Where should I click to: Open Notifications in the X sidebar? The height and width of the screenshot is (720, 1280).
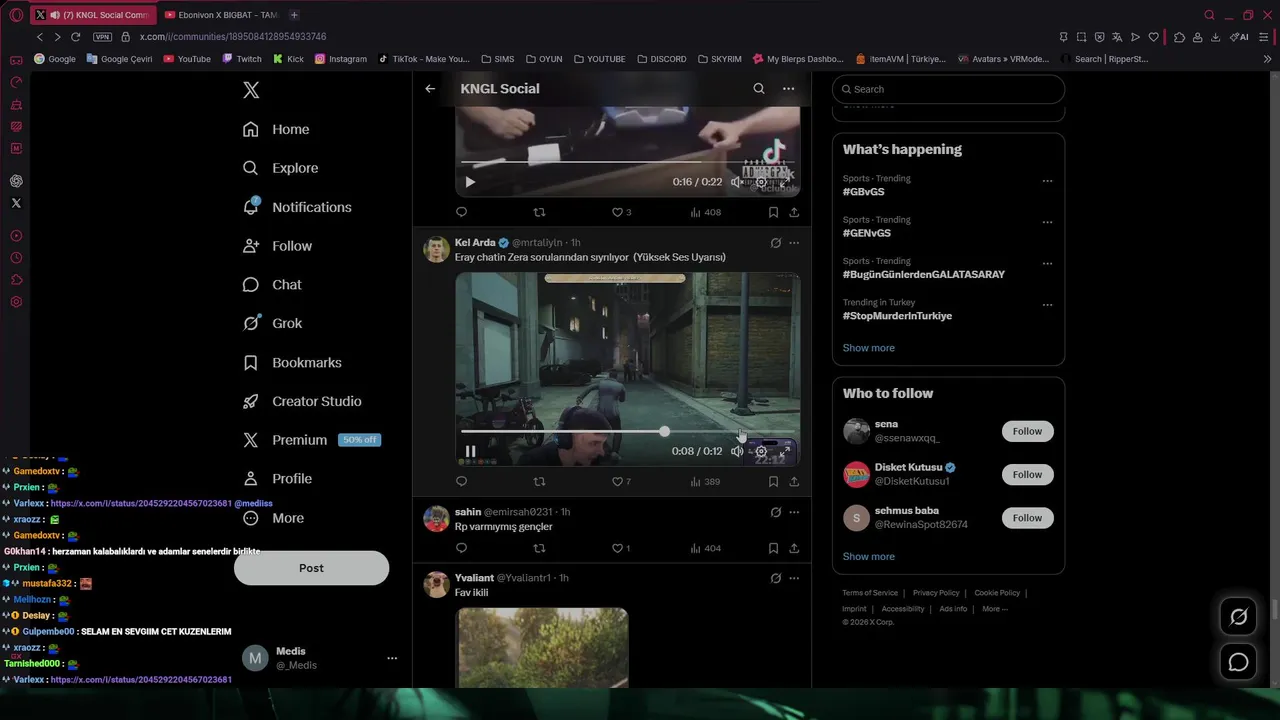click(x=297, y=207)
